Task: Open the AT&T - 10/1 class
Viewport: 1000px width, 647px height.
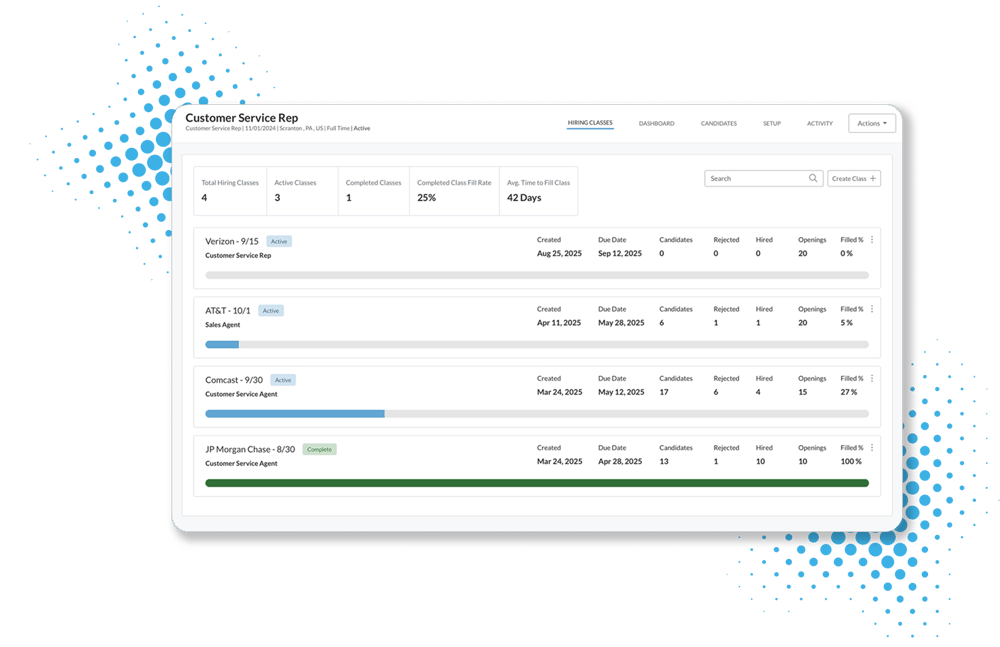Action: [230, 311]
